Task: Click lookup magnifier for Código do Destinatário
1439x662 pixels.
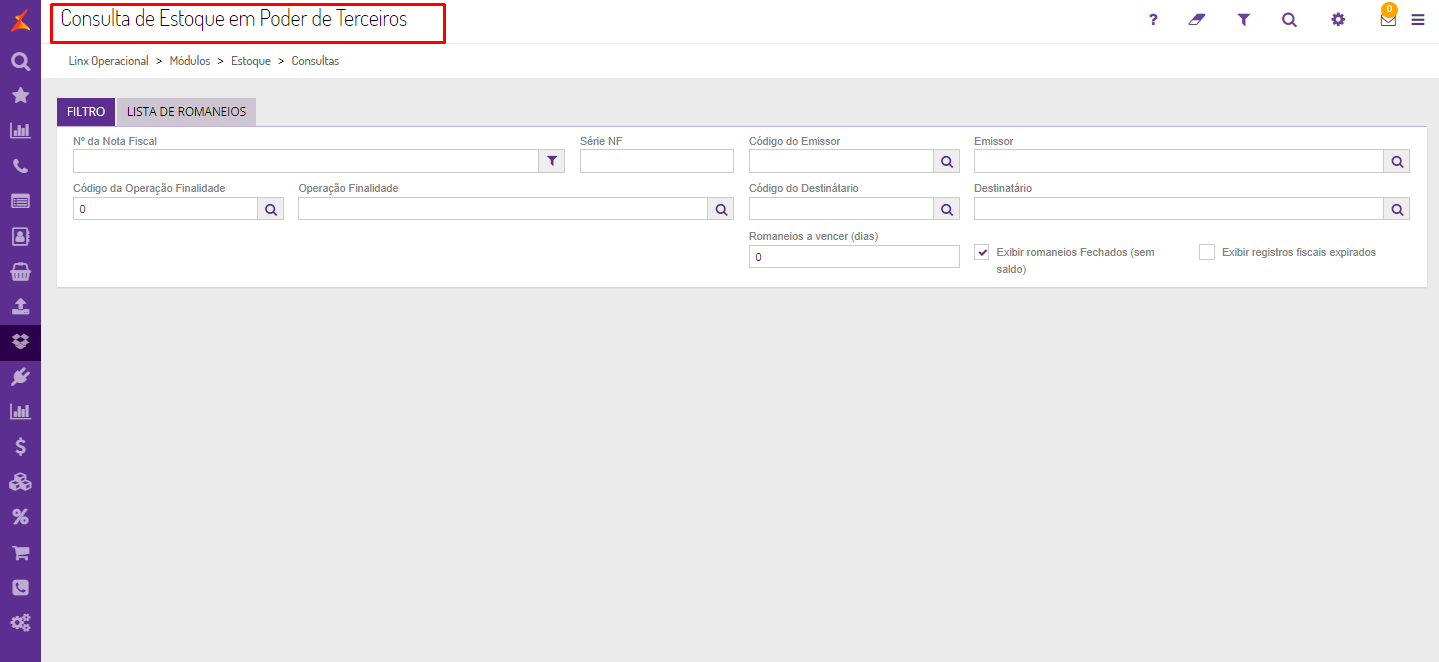Action: [x=946, y=208]
